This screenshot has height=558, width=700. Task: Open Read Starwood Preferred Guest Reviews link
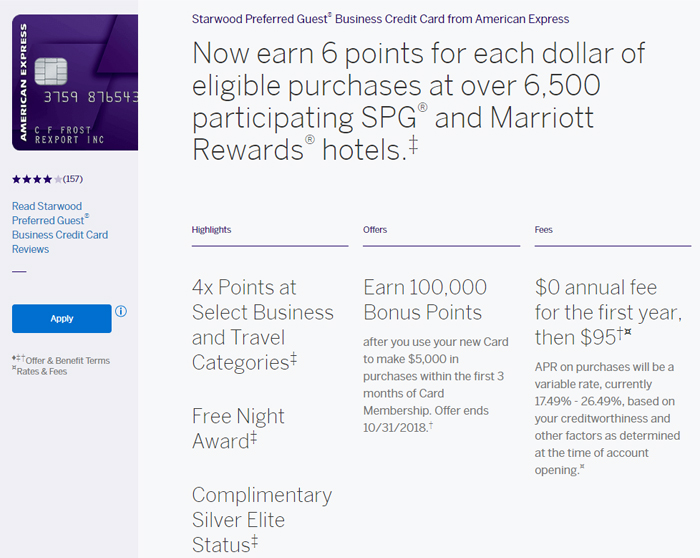[x=60, y=227]
